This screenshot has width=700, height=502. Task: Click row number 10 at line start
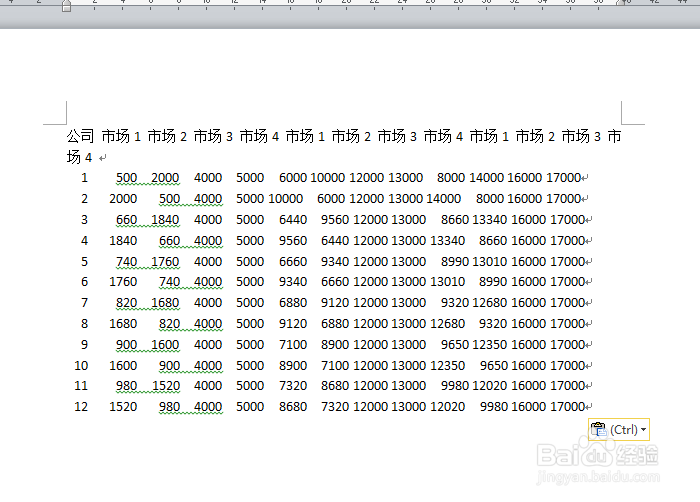[x=81, y=366]
